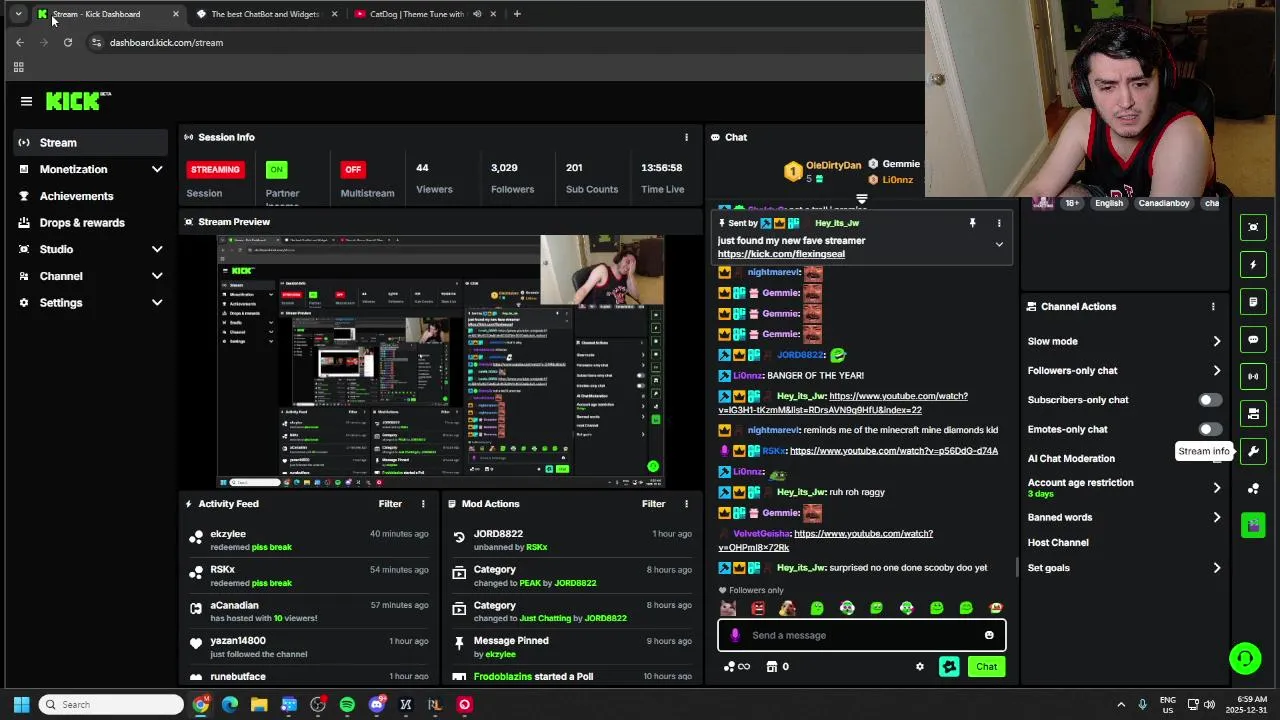Click the Activity Feed Filter button
Viewport: 1280px width, 720px height.
[x=390, y=504]
